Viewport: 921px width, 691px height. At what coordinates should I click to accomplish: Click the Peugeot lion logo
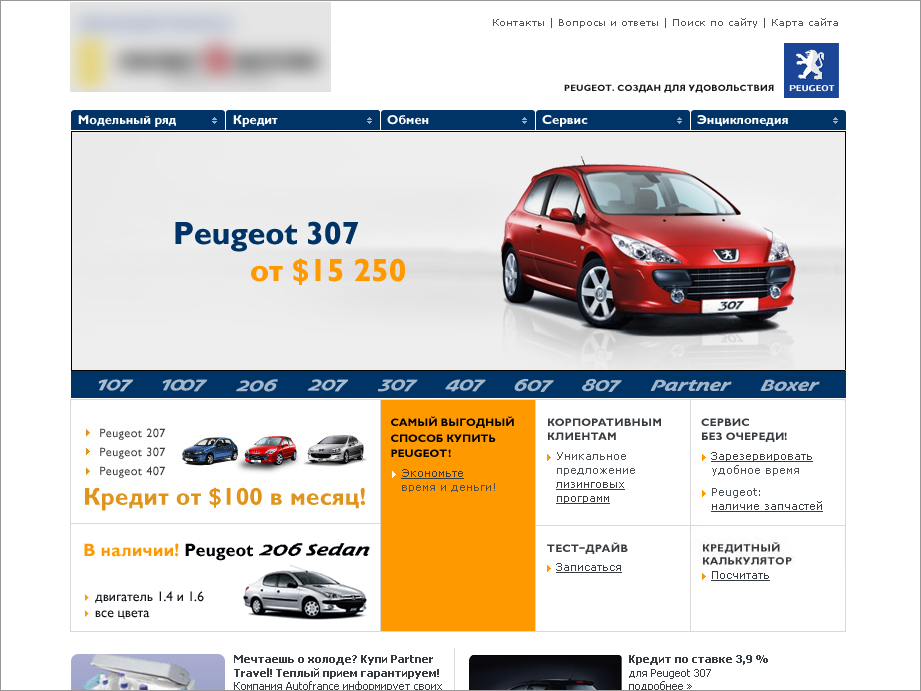[811, 70]
